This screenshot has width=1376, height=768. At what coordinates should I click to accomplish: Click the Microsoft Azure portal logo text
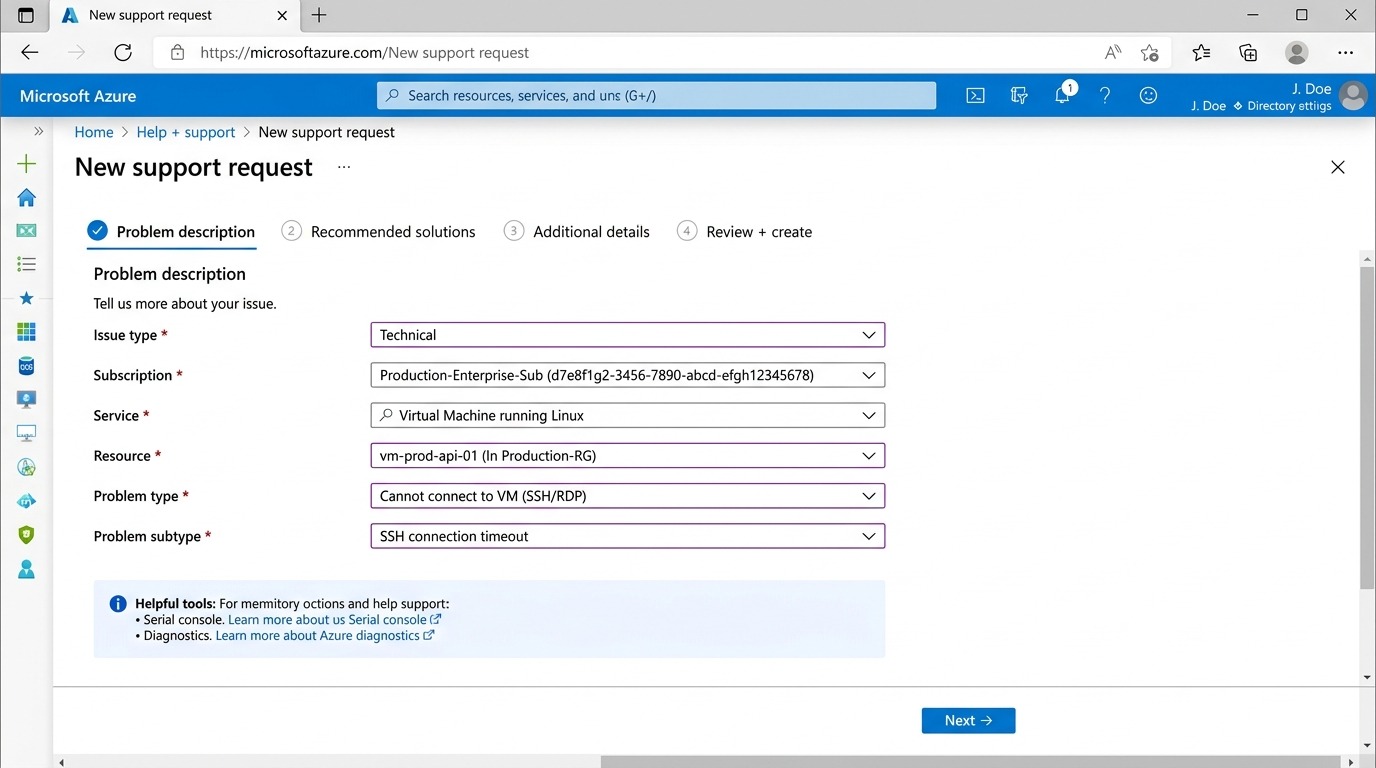[x=78, y=96]
